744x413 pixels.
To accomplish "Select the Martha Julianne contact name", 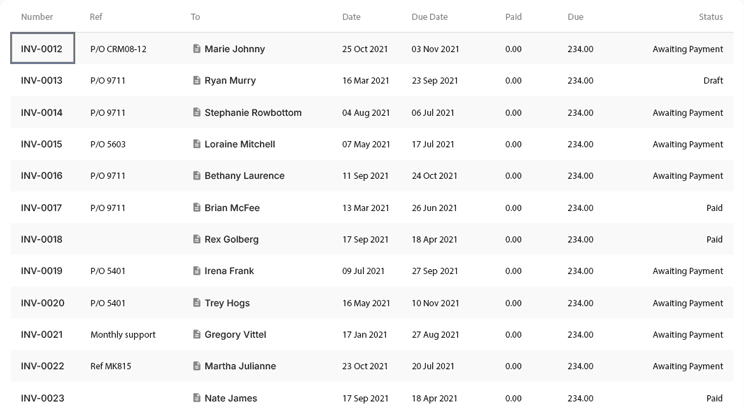I will [x=240, y=367].
